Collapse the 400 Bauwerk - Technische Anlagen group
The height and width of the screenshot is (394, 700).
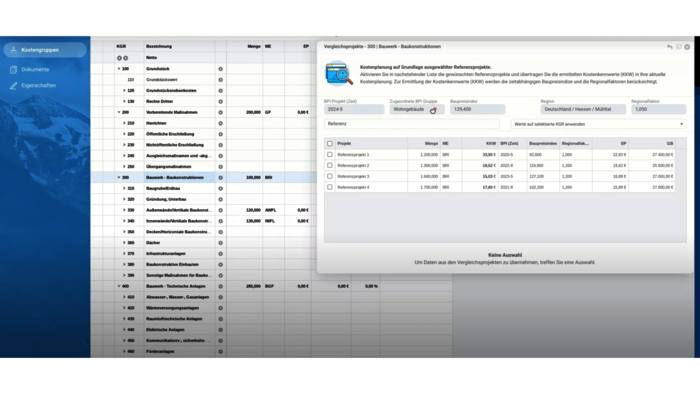[119, 286]
